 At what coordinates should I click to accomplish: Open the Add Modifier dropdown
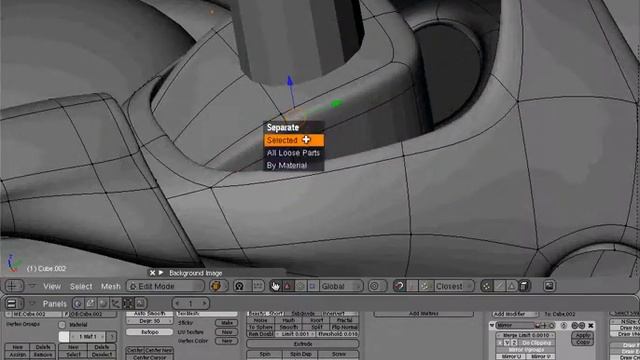(515, 314)
